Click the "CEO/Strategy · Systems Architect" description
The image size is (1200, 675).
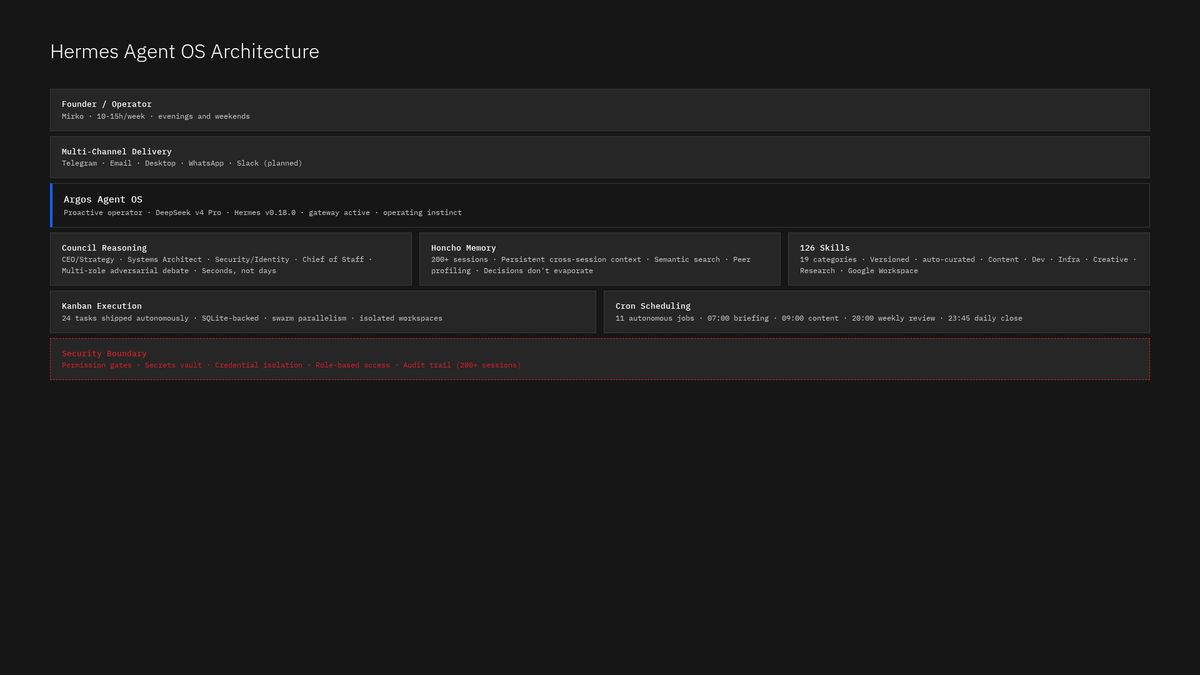217,265
